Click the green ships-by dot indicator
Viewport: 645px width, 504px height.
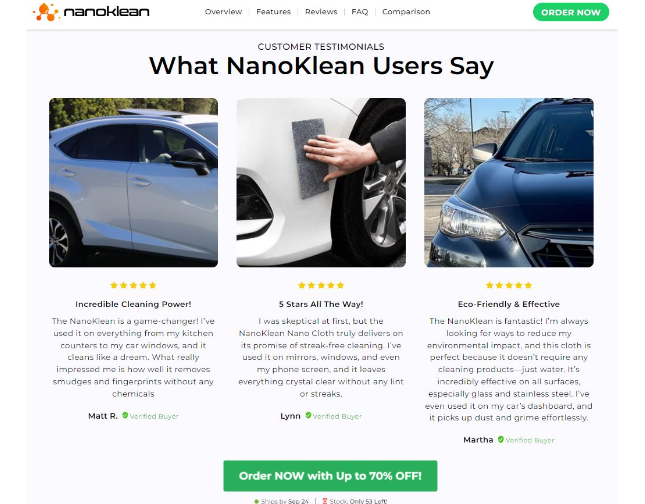[x=257, y=502]
